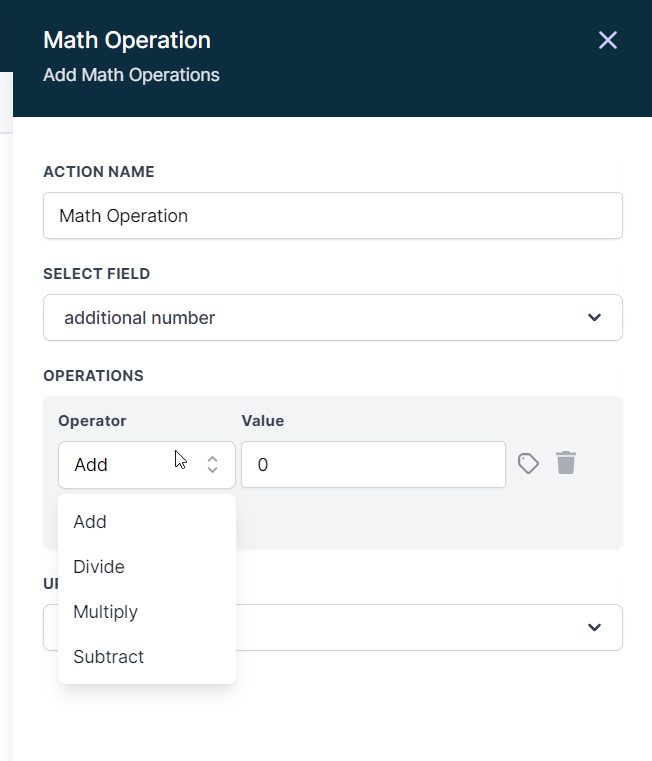
Task: Click the Value input containing 0
Action: point(372,465)
